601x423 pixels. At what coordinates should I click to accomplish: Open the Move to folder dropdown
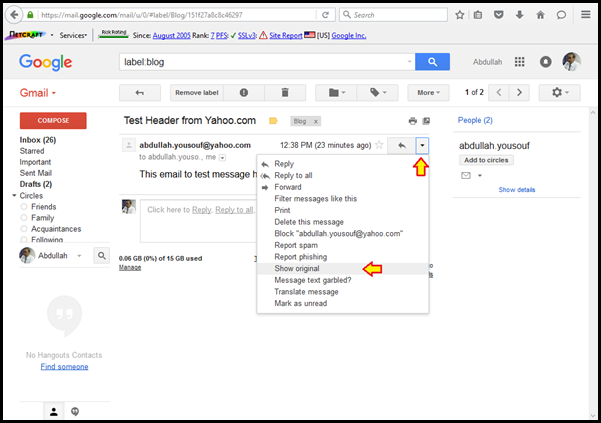(x=336, y=93)
